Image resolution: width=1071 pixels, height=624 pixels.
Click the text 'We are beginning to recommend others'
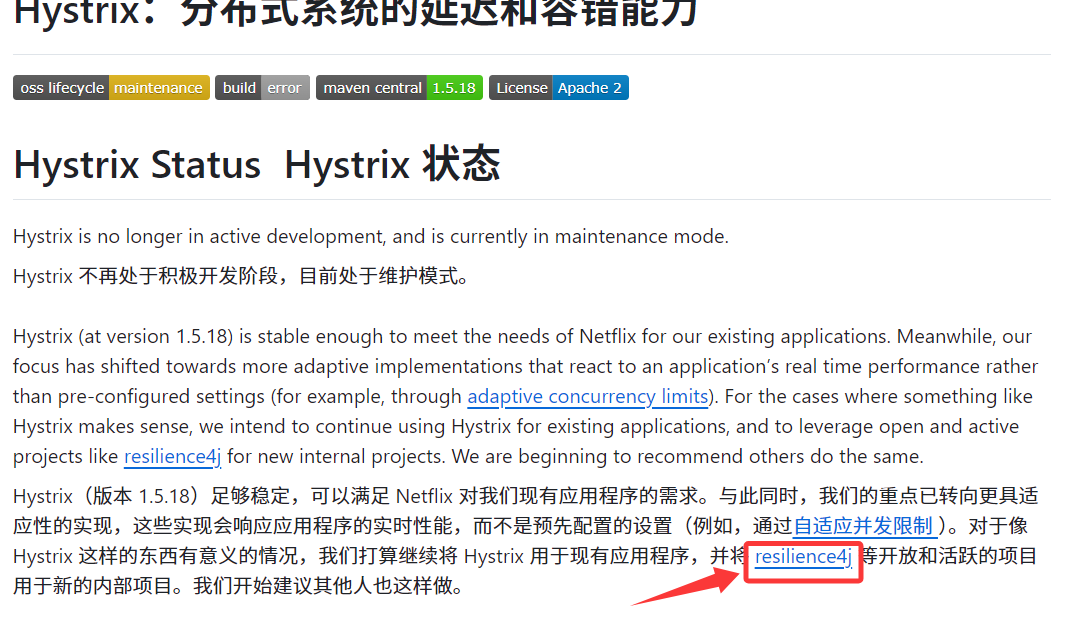click(x=627, y=457)
